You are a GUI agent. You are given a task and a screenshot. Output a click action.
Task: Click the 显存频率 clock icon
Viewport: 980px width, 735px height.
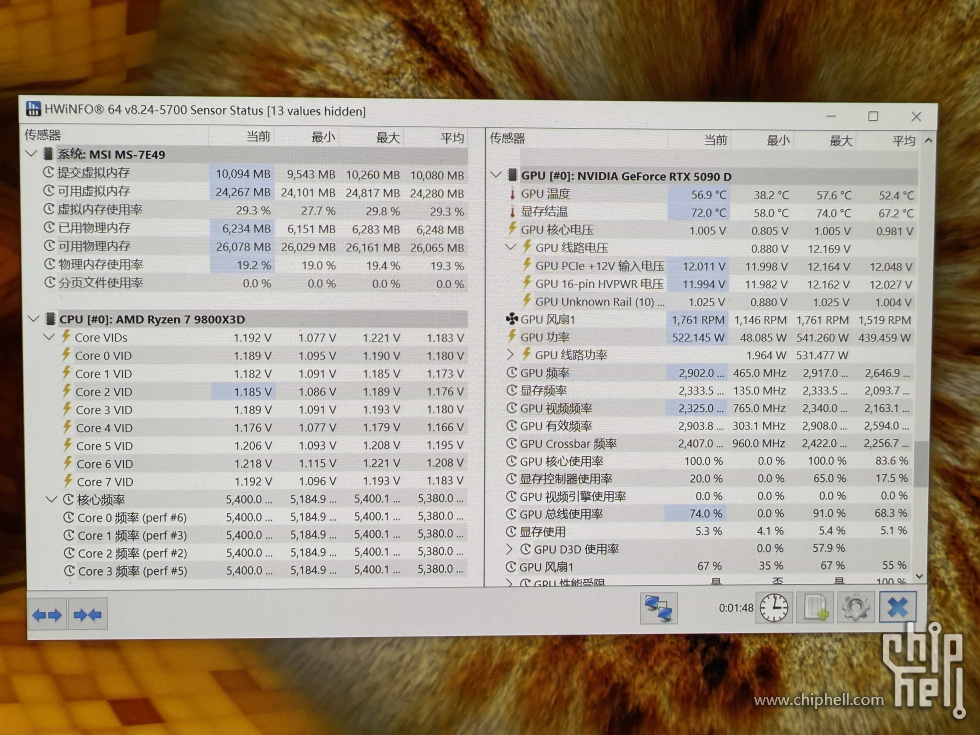511,390
